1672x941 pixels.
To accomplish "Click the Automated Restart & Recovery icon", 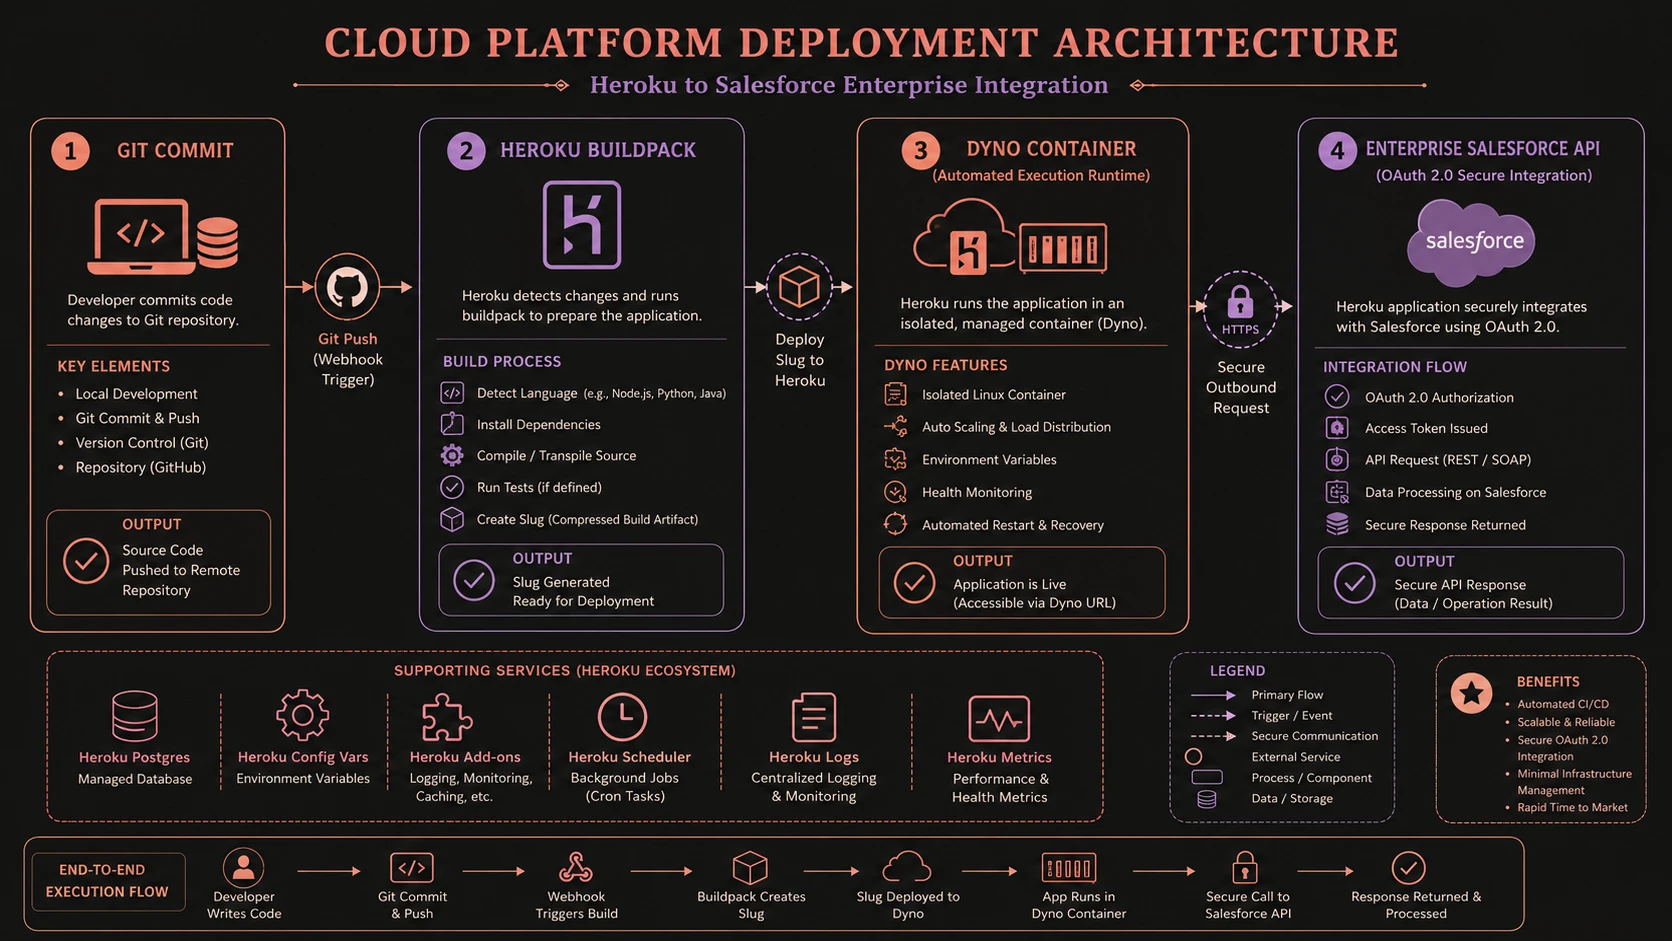I will coord(895,524).
